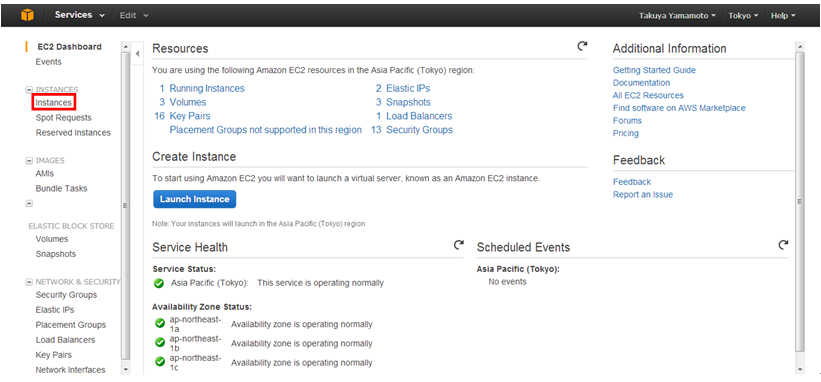Viewport: 821px width, 382px height.
Task: Open the Help dropdown menu
Action: [783, 16]
